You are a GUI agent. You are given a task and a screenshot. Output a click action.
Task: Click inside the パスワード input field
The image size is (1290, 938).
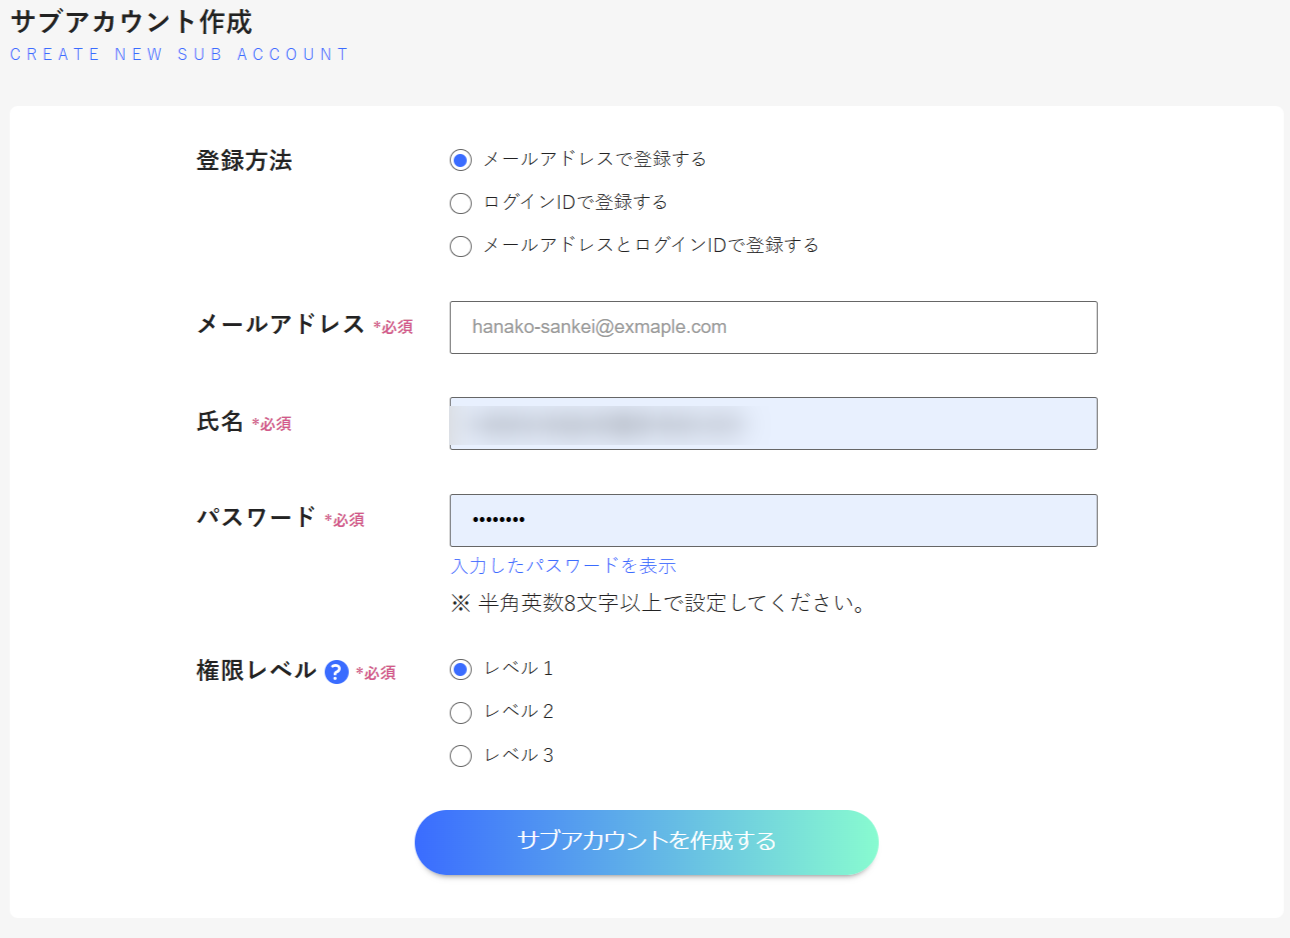tap(773, 520)
